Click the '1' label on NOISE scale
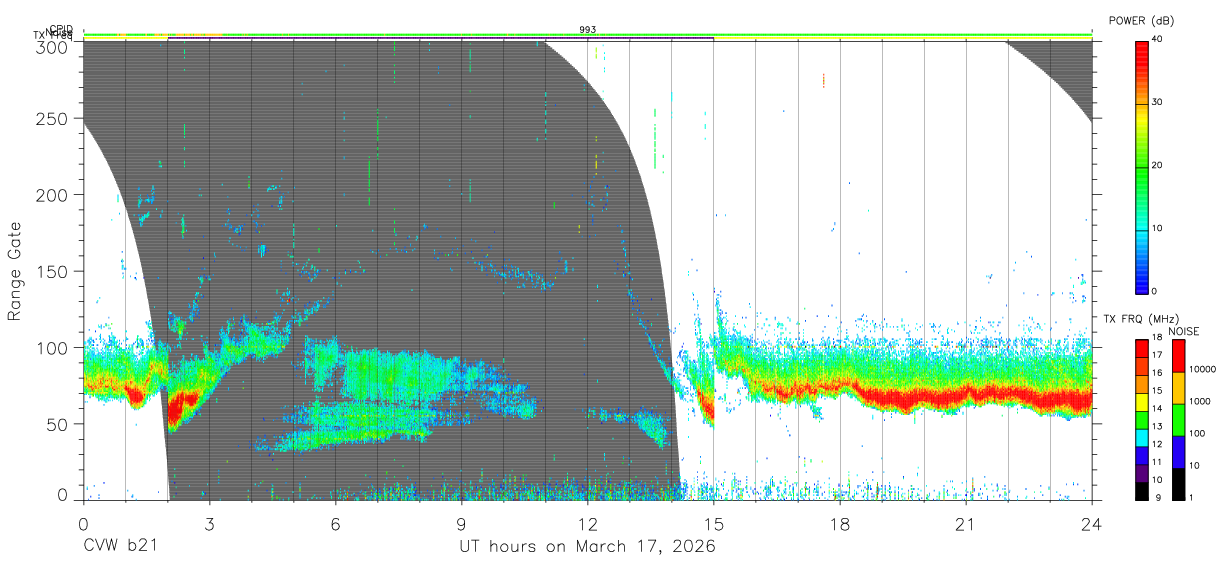Image resolution: width=1228 pixels, height=567 pixels. pyautogui.click(x=1192, y=498)
